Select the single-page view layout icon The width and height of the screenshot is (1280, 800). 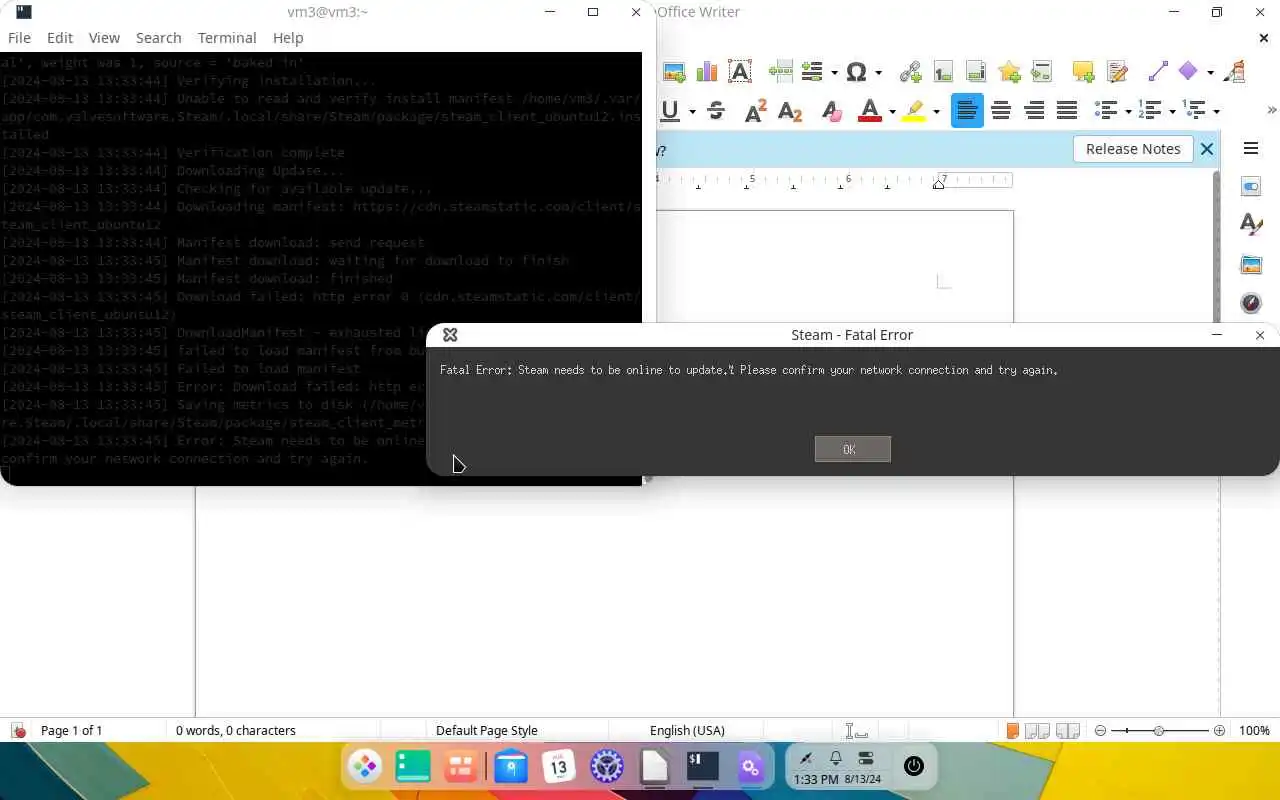click(1013, 731)
